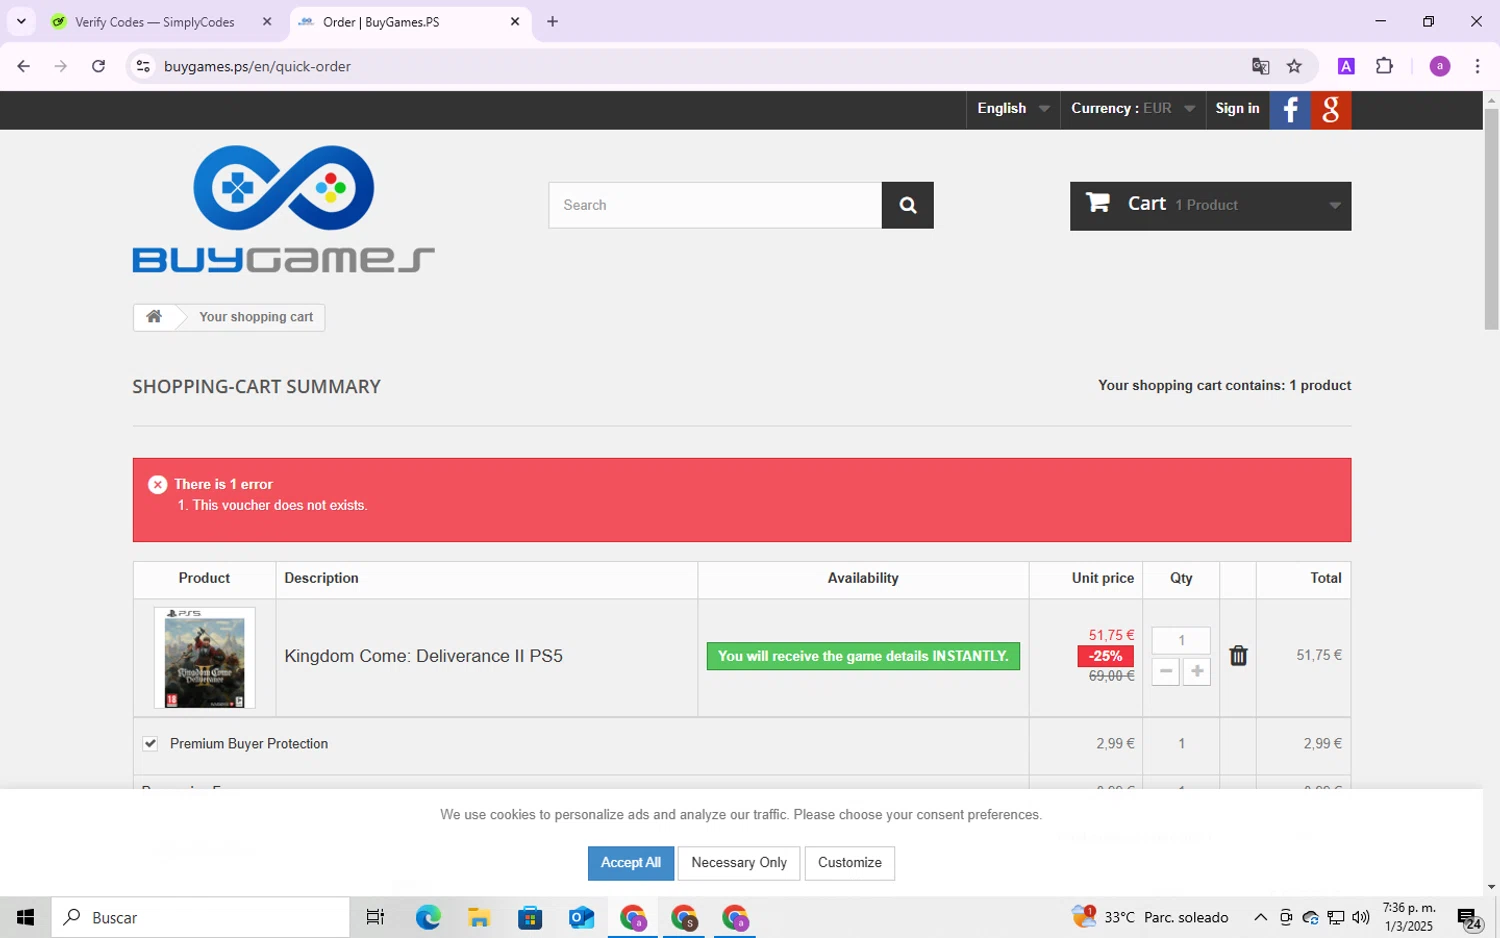
Task: Click the Your shopping cart breadcrumb
Action: point(256,317)
